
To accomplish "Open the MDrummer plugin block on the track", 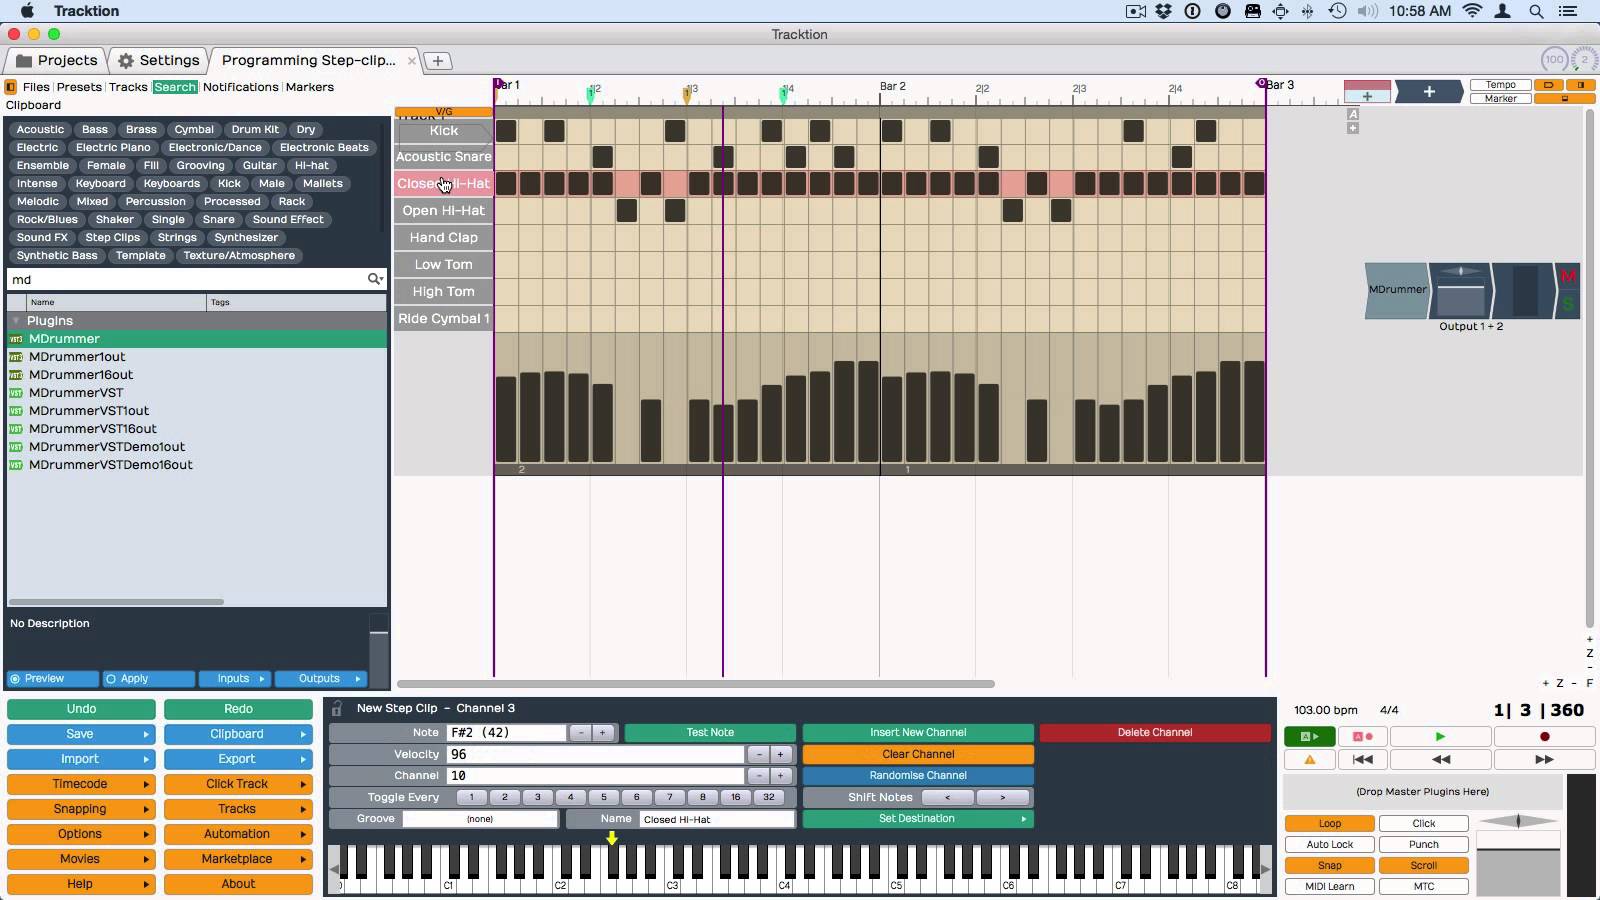I will (1397, 290).
